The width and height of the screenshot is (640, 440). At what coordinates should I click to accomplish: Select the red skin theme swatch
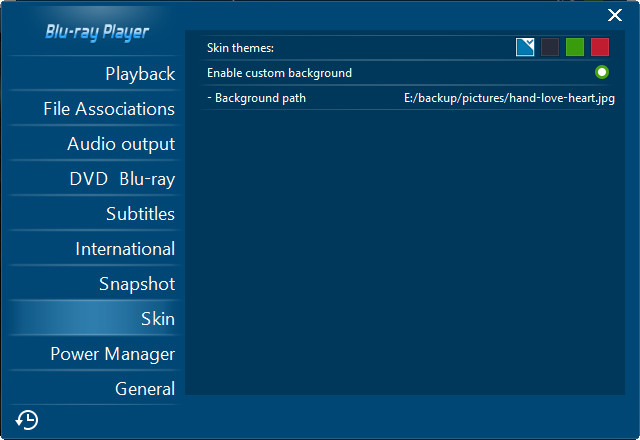[600, 47]
